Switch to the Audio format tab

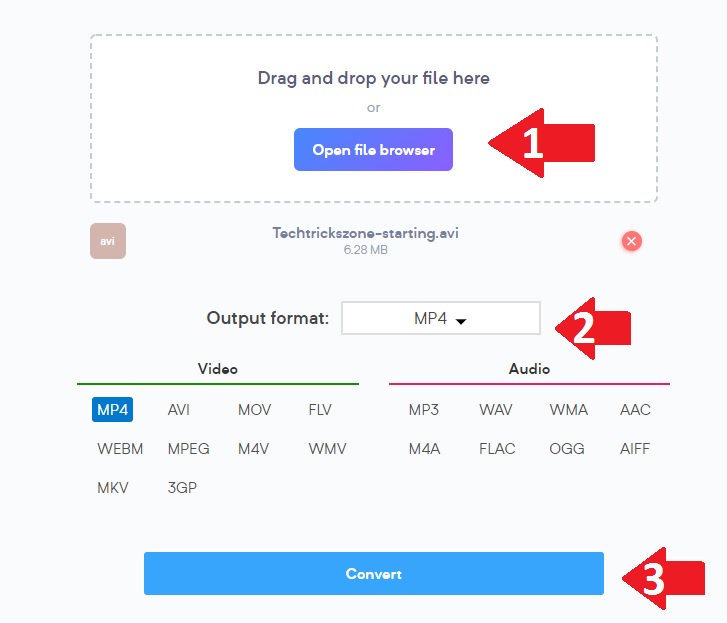(529, 369)
